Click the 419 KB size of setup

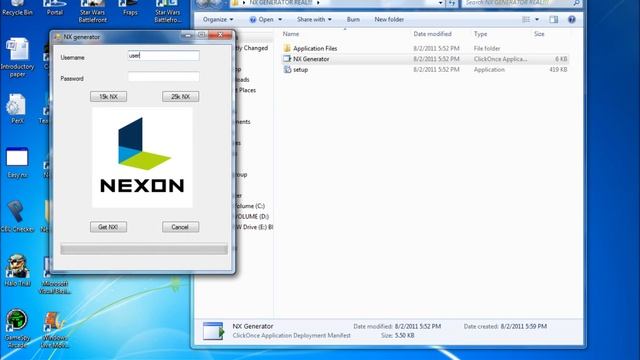tap(558, 70)
